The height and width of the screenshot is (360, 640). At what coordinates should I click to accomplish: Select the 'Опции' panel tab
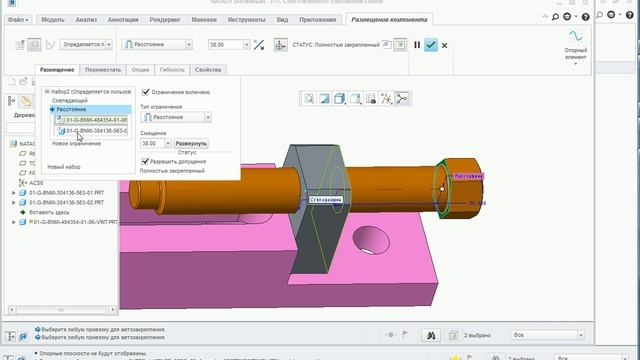[140, 70]
